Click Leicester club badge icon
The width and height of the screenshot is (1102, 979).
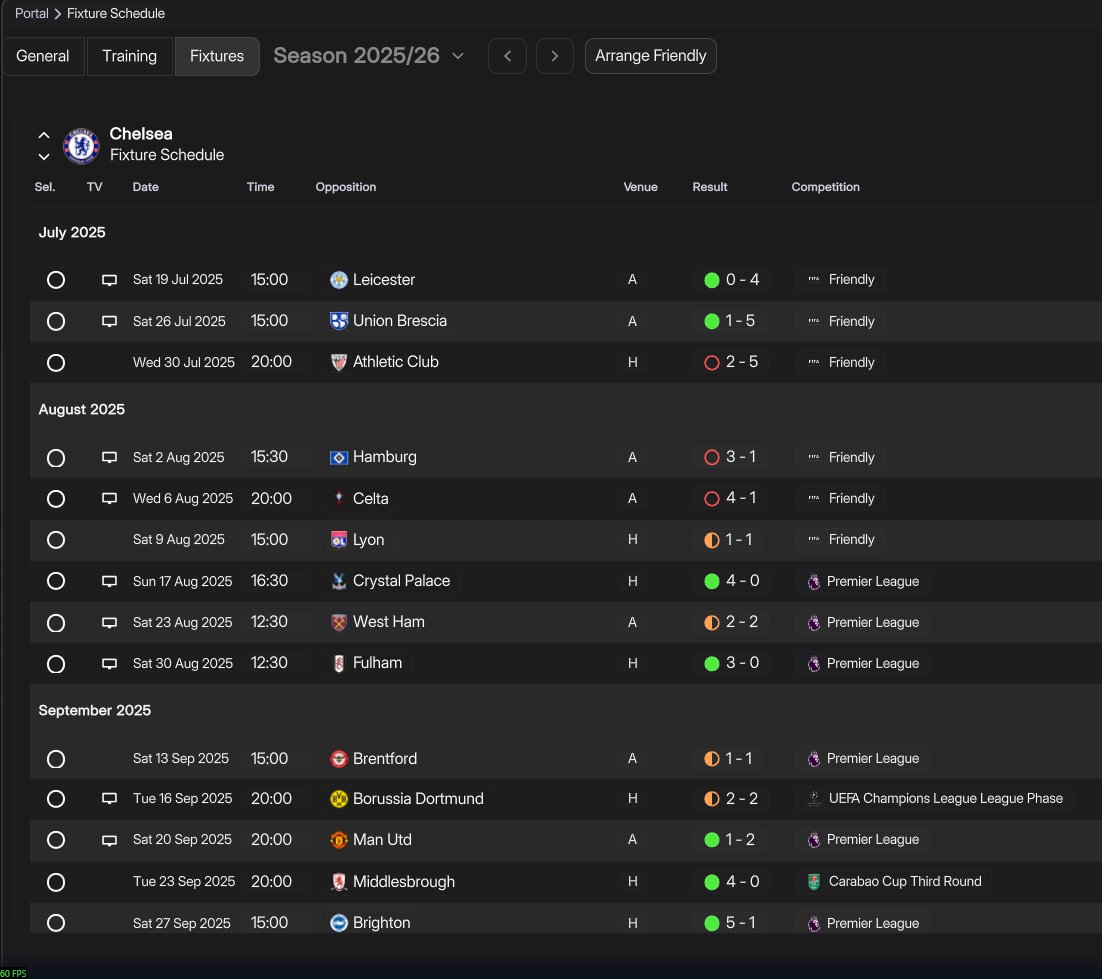point(339,280)
